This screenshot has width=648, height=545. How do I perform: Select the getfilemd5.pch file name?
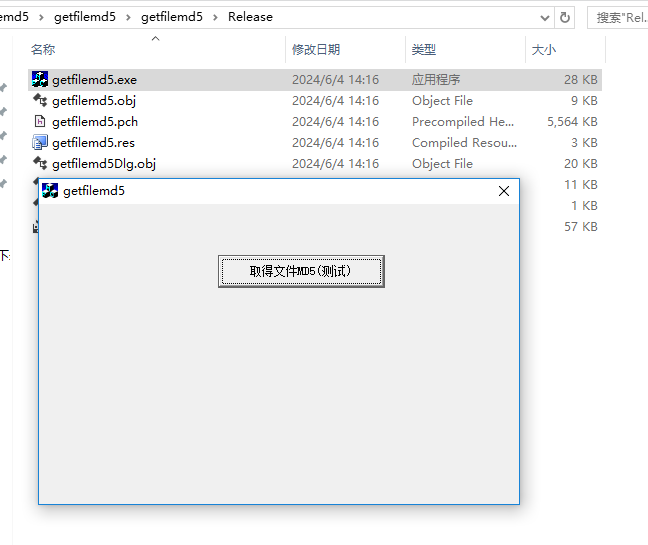point(95,121)
